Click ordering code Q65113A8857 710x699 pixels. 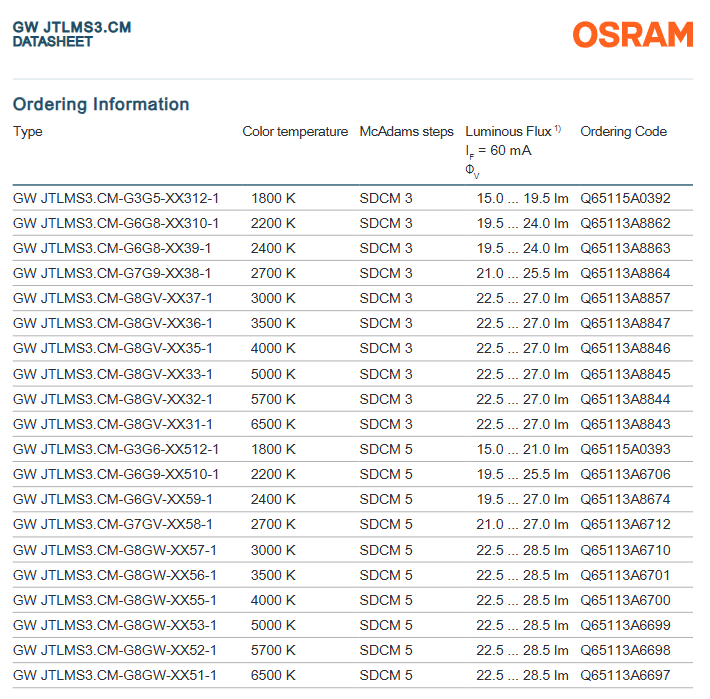click(x=625, y=298)
